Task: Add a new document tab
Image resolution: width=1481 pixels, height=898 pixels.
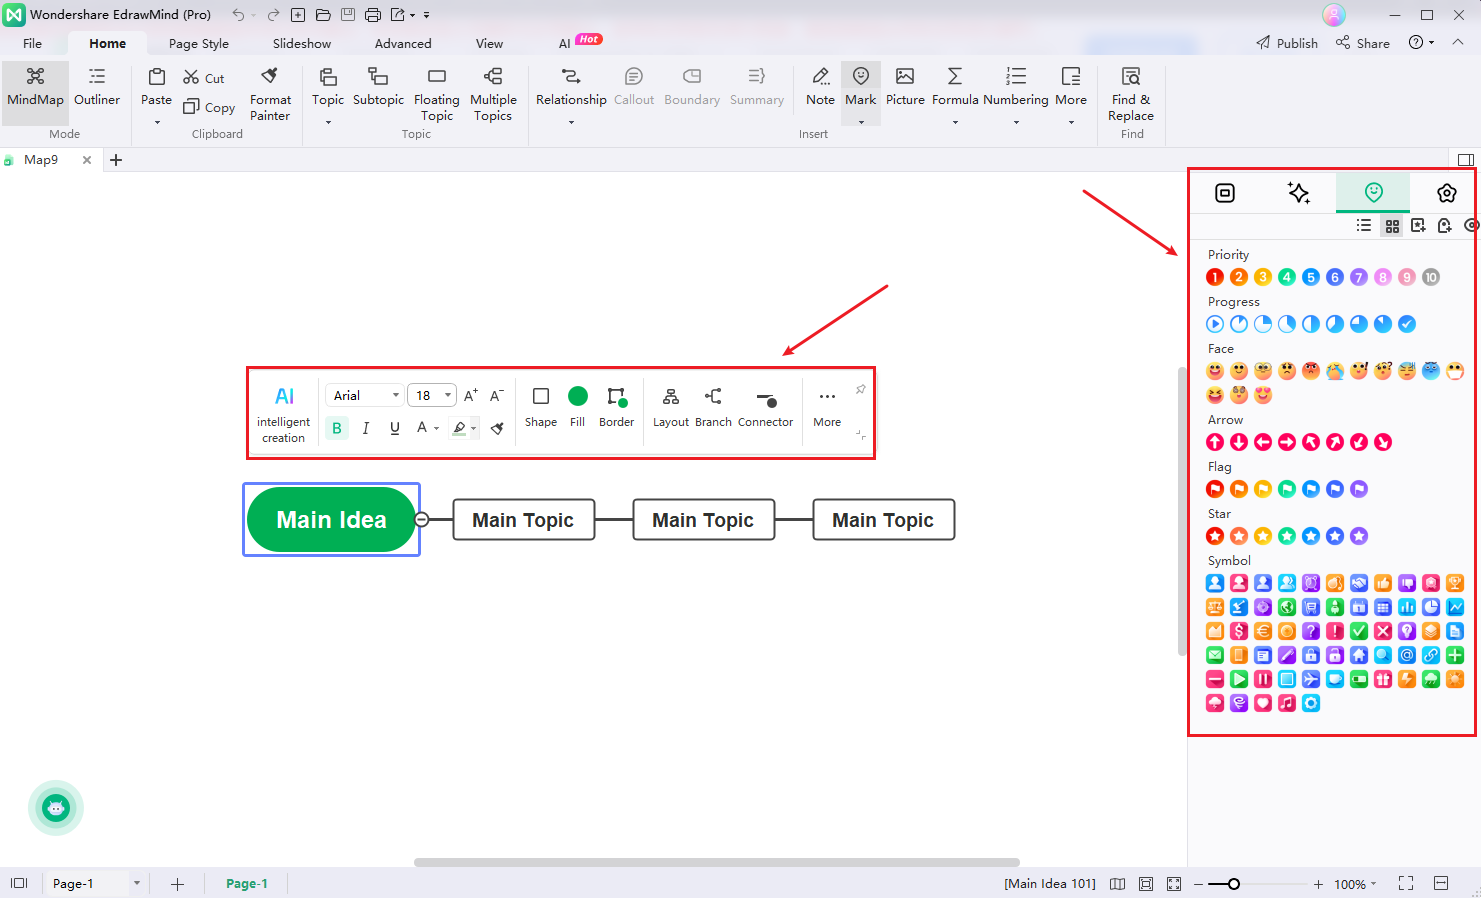Action: pyautogui.click(x=116, y=160)
